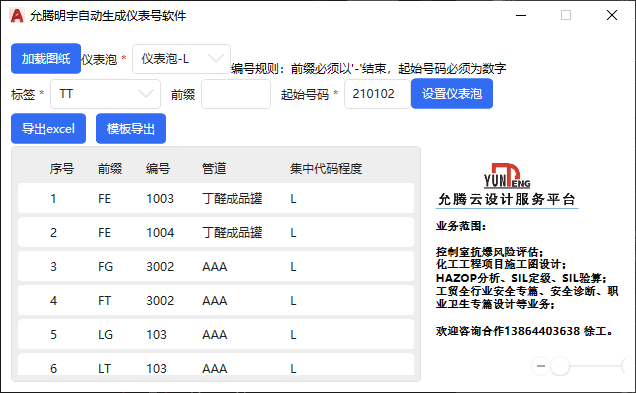Viewport: 636px width, 393px height.
Task: Click the zoom slider thumb
Action: tap(560, 366)
